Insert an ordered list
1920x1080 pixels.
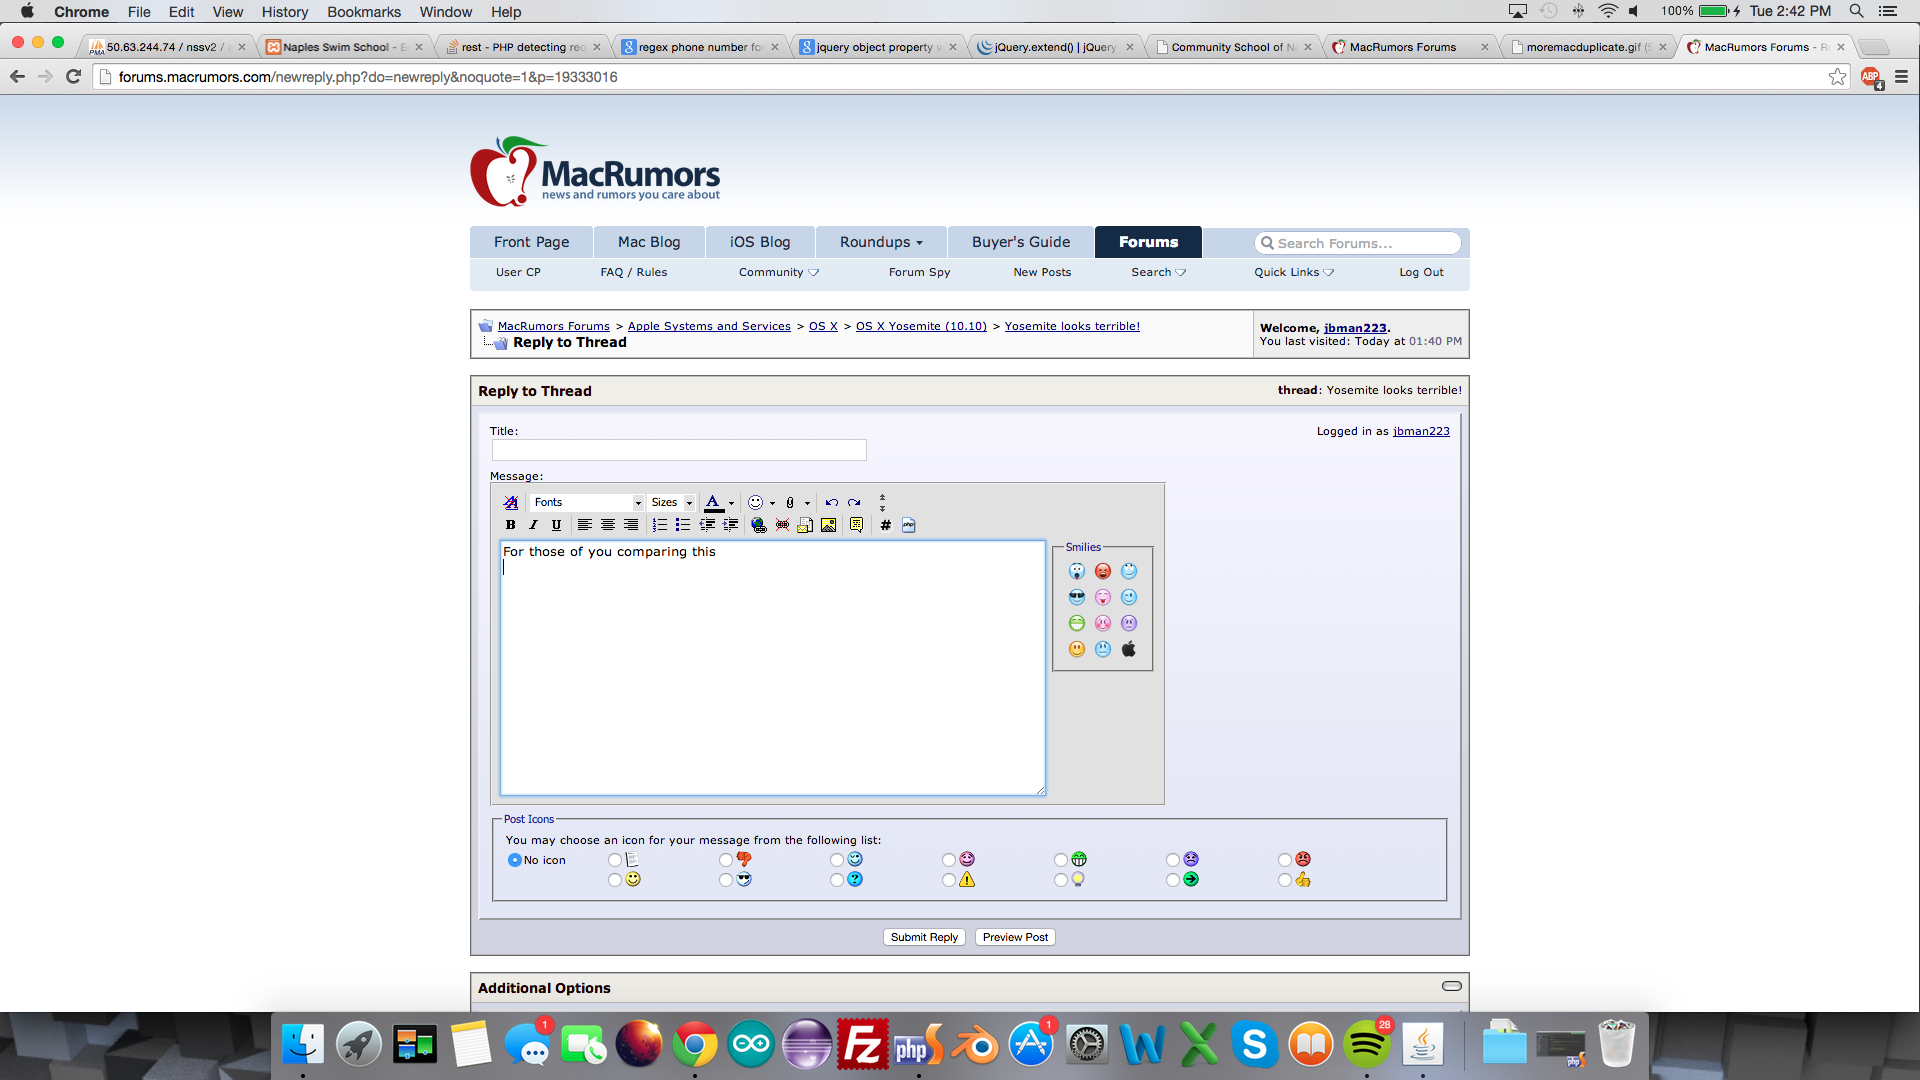[660, 525]
